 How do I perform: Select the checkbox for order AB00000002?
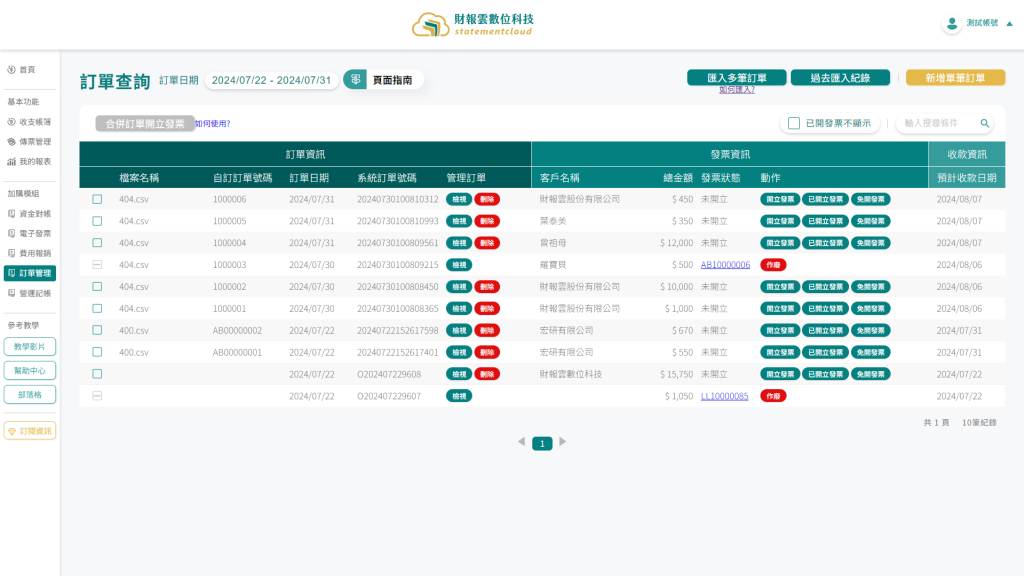point(97,330)
